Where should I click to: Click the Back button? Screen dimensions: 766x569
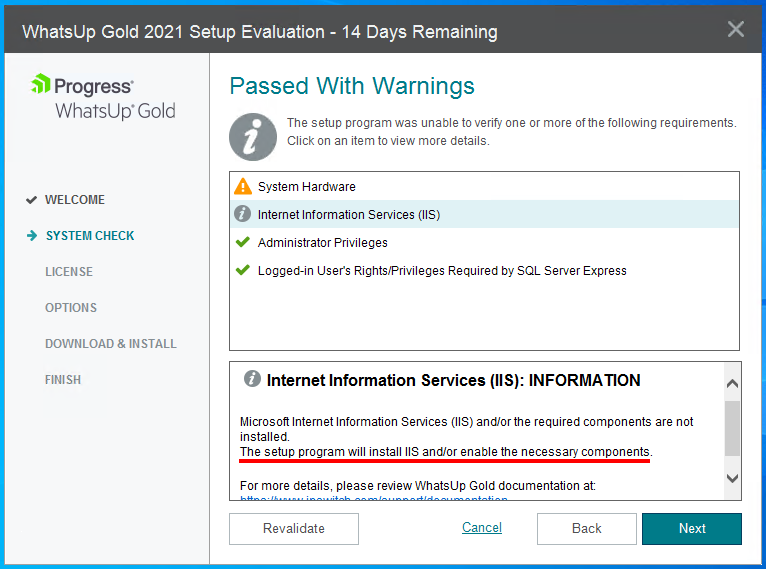click(587, 528)
